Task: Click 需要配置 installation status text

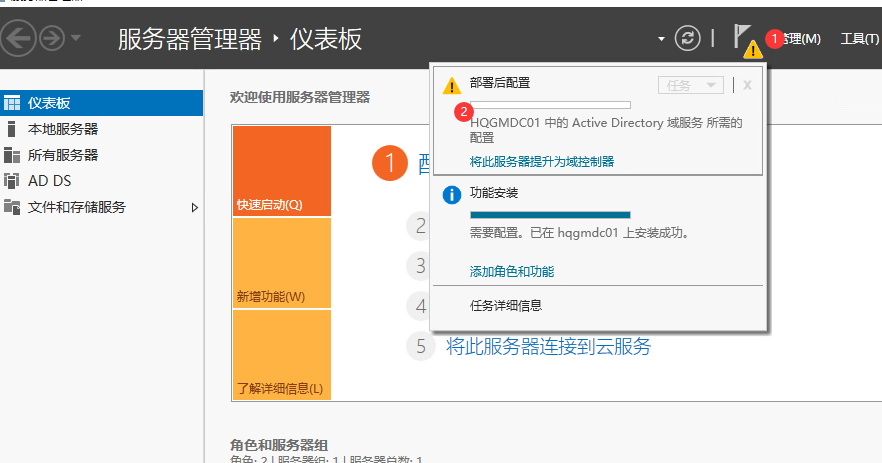Action: pos(579,233)
